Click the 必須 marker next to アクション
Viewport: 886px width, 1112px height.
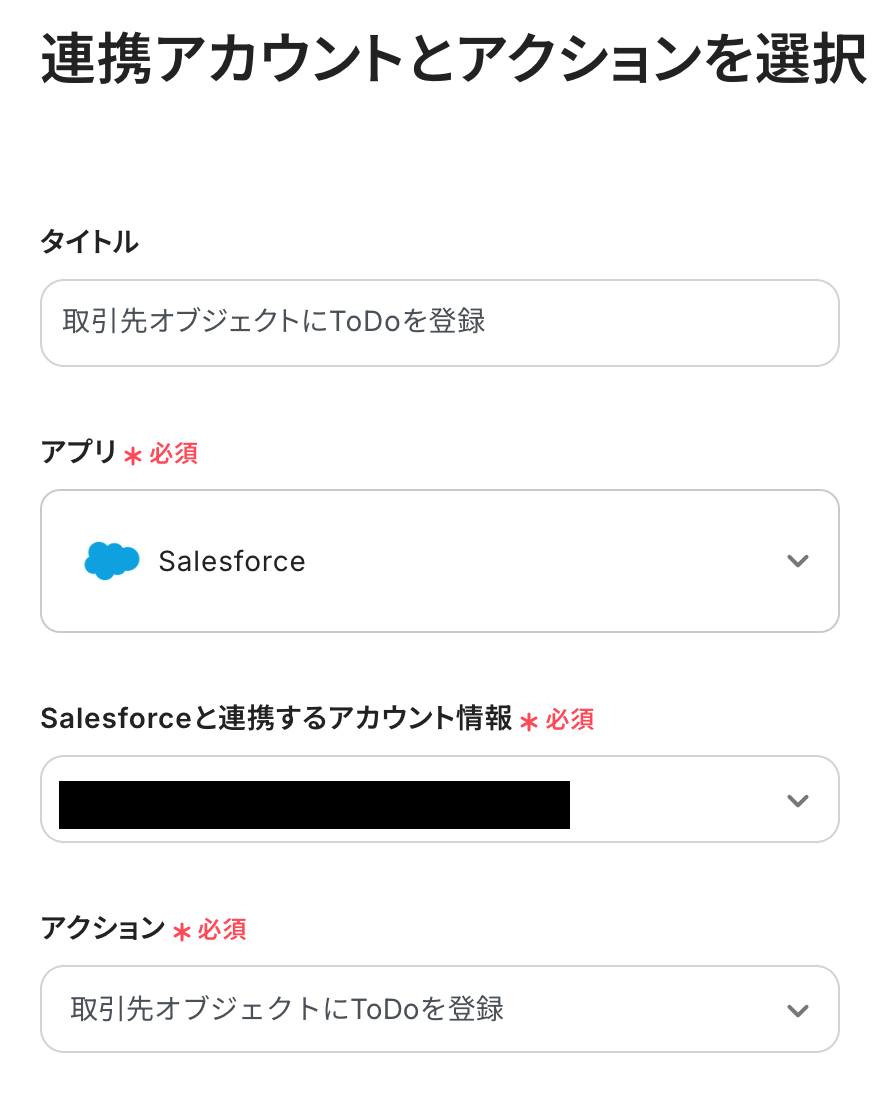pyautogui.click(x=222, y=929)
